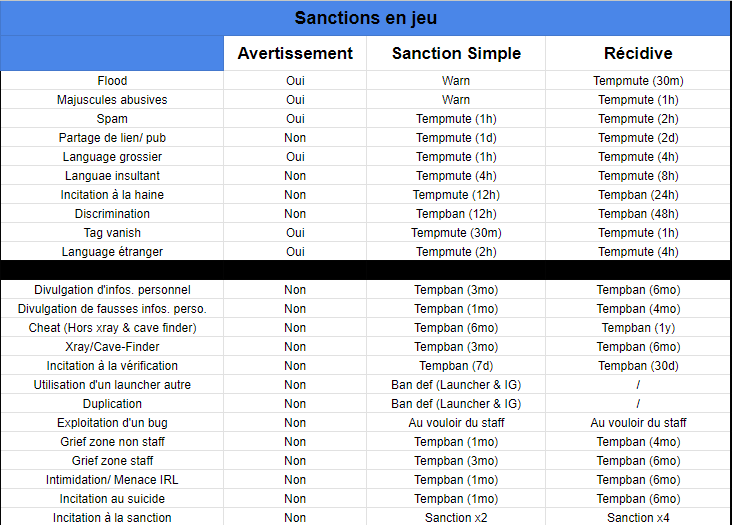
Task: Click 'Tempban (7d)' for Incitation à la vérification
Action: [456, 366]
